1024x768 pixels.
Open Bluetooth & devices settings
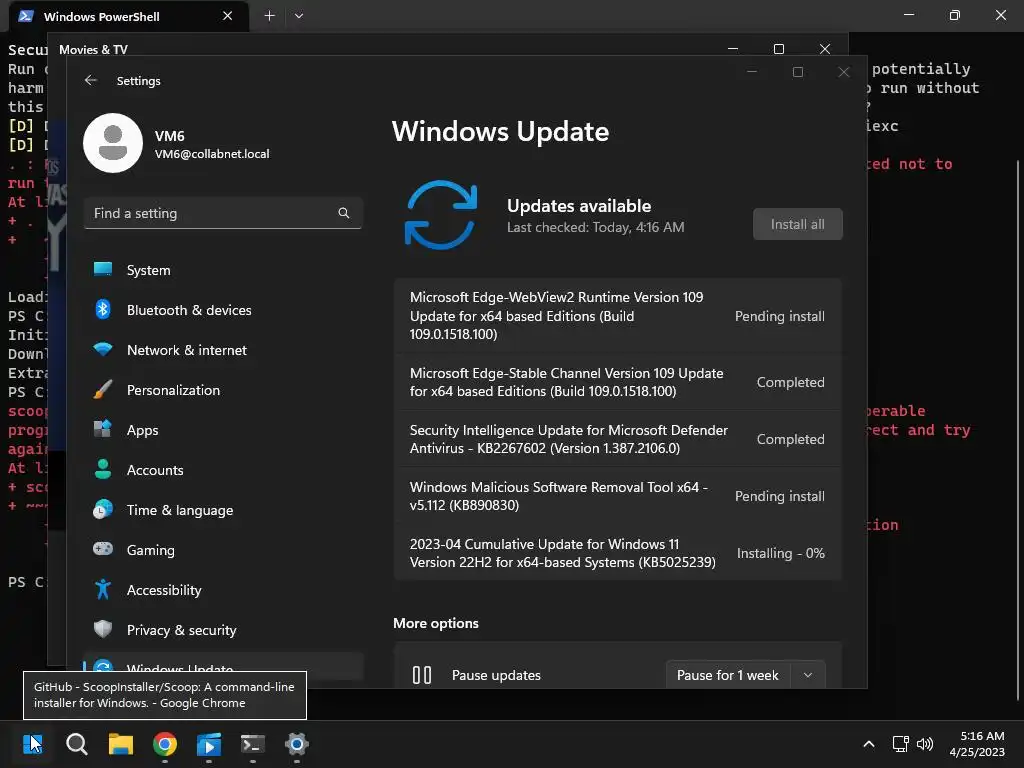[223, 310]
